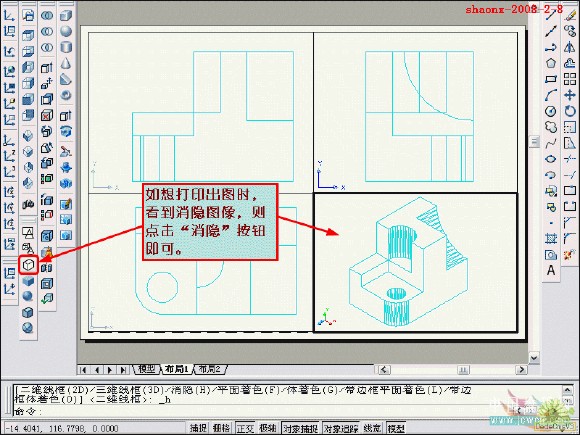
Task: Select the Wedge solid tool
Action: (66, 79)
